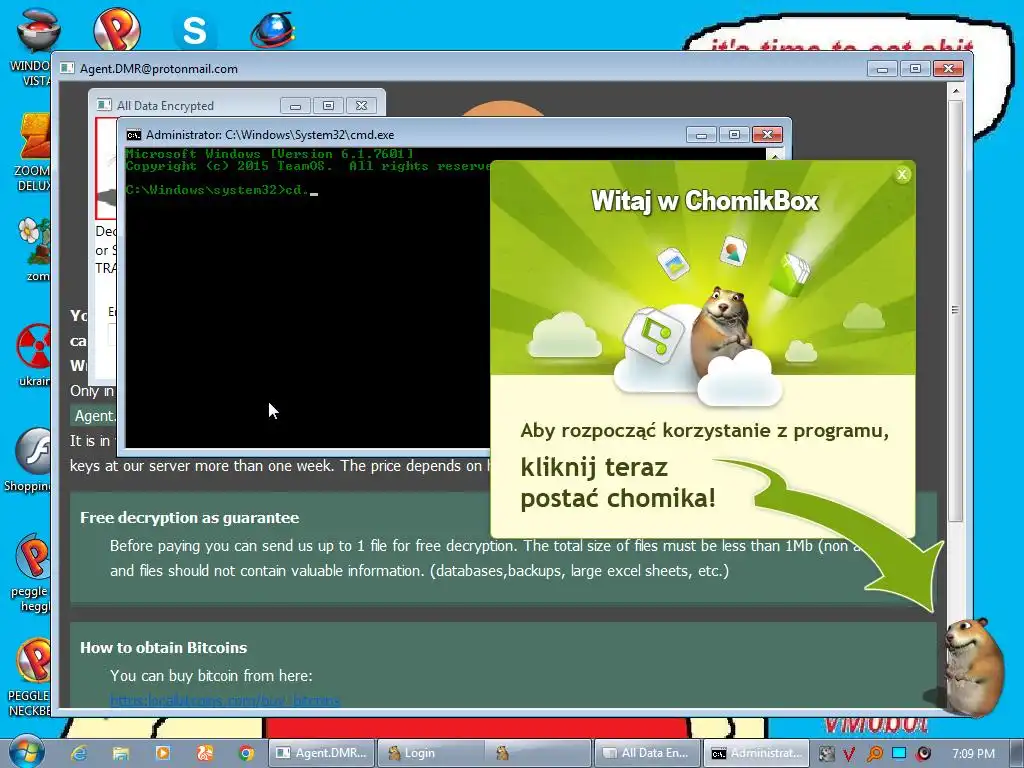Click the Show Desktop button at taskbar end
1024x768 pixels.
coord(1017,753)
